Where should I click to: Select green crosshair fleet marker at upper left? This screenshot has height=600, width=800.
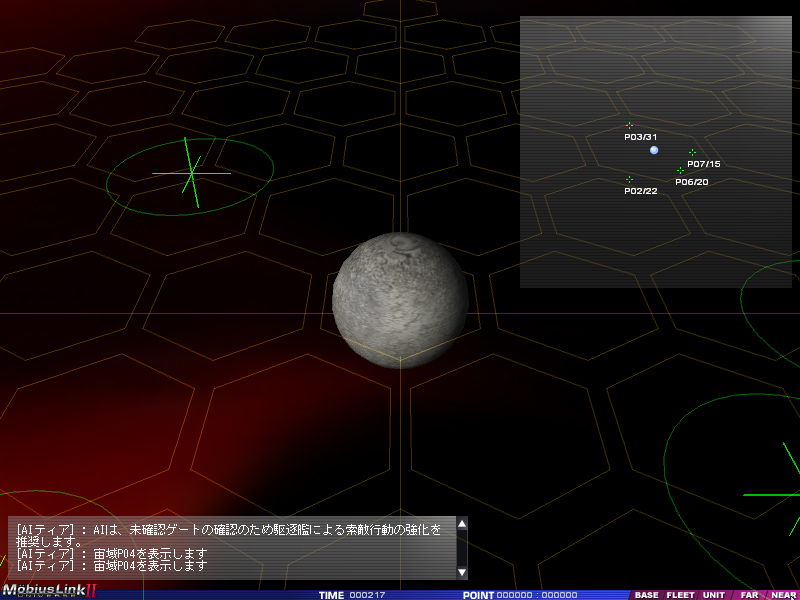click(x=191, y=173)
